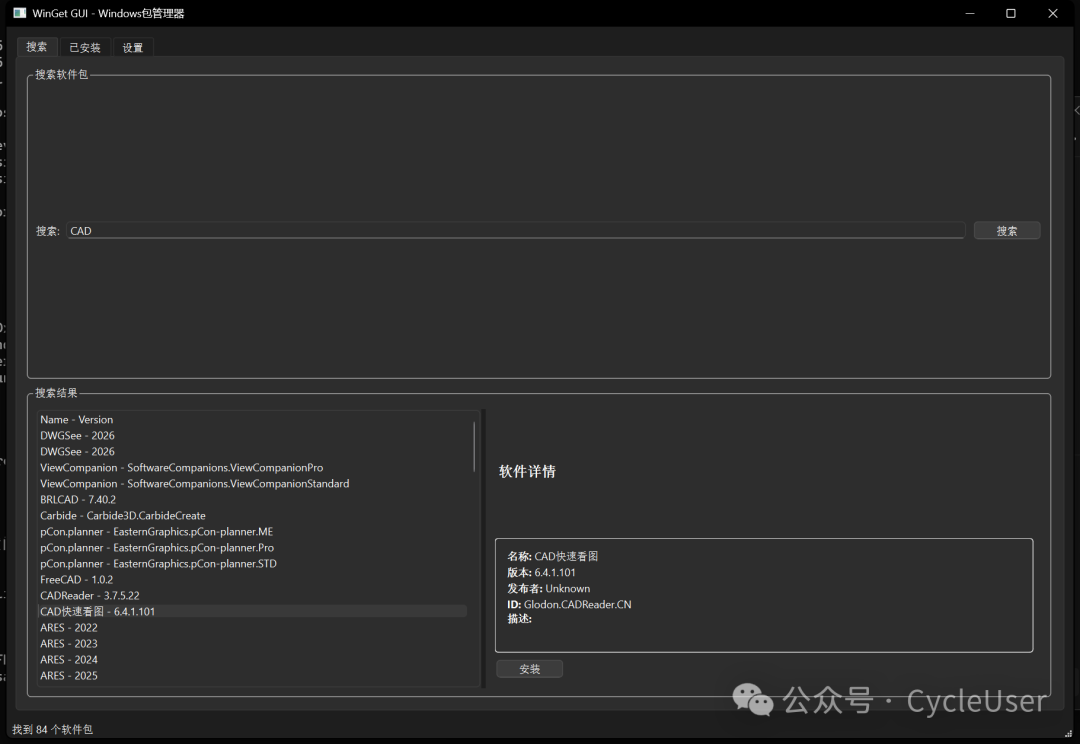This screenshot has height=744, width=1080.
Task: Select ARES - 2024 row
Action: [x=253, y=659]
